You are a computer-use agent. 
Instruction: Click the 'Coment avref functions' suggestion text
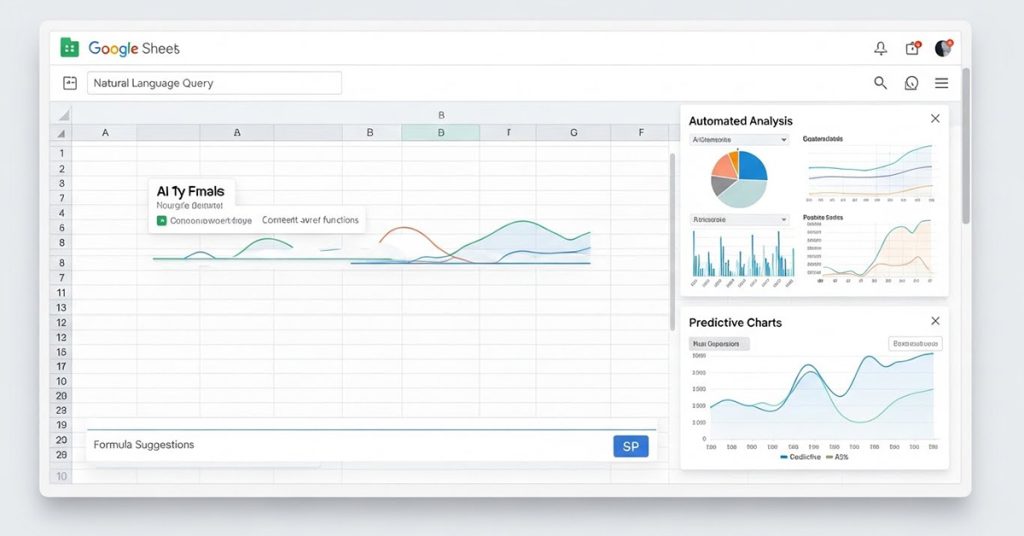point(310,220)
